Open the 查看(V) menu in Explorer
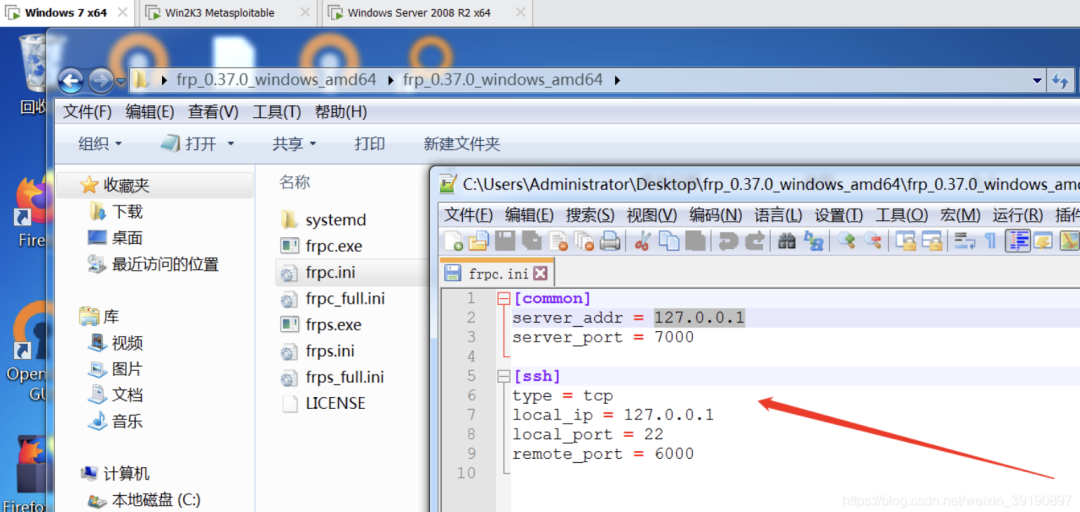The height and width of the screenshot is (512, 1080). tap(214, 112)
